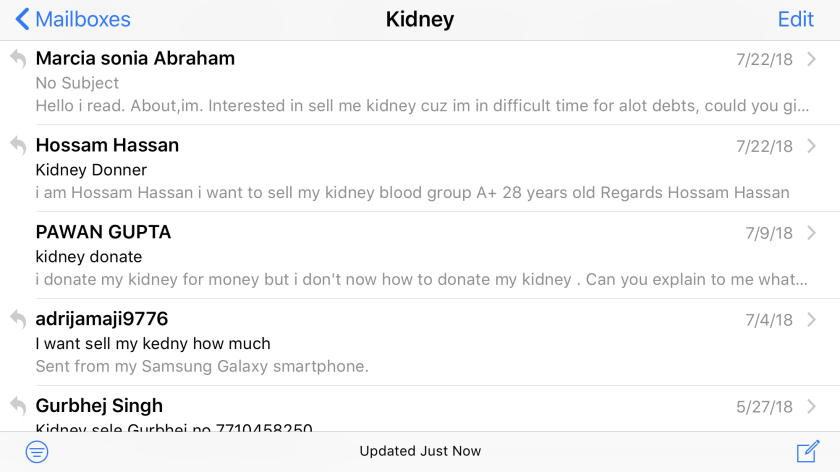The width and height of the screenshot is (840, 472).
Task: Open chevron for Hossam Hassan email
Action: [812, 146]
